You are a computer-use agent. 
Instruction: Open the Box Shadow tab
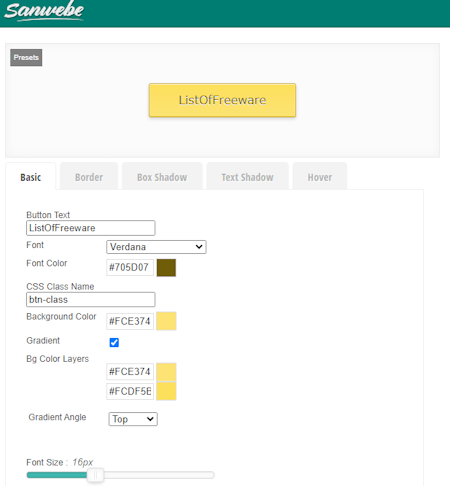point(162,177)
